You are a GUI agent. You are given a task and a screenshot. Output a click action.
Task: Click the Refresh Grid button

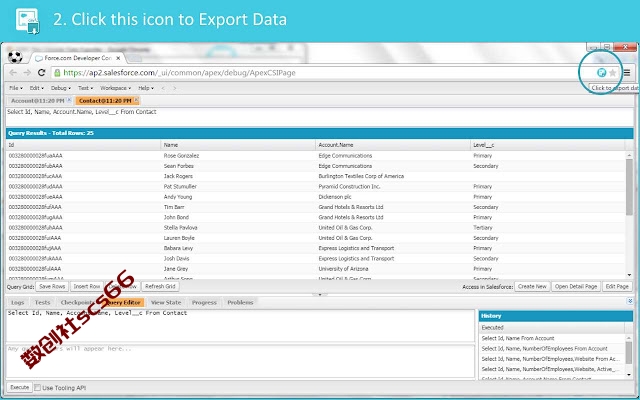(x=160, y=287)
